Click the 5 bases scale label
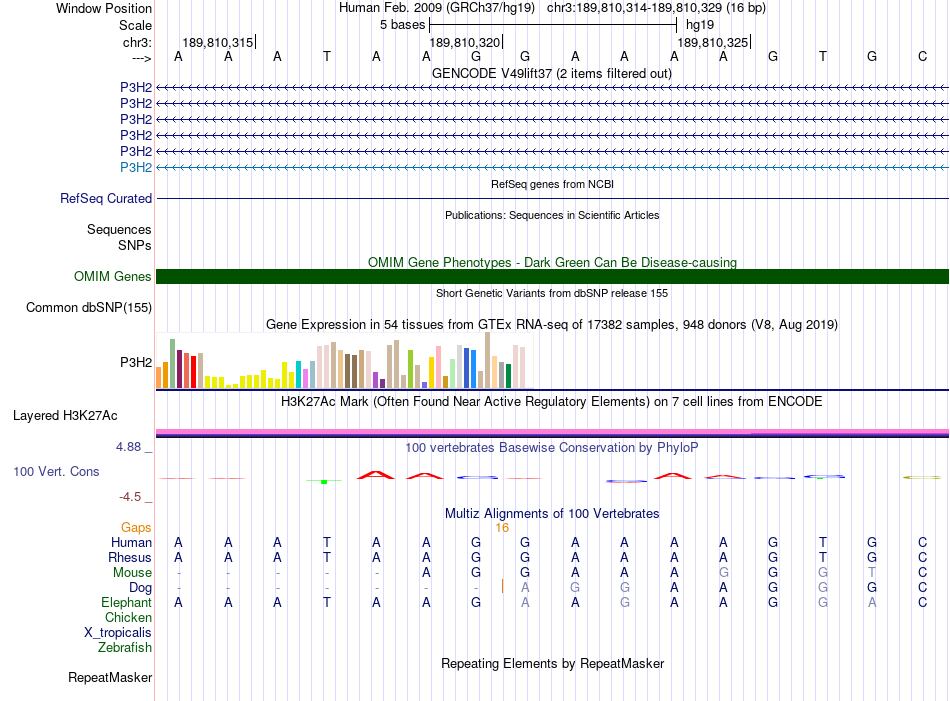Screen dimensions: 950x701 click(402, 25)
